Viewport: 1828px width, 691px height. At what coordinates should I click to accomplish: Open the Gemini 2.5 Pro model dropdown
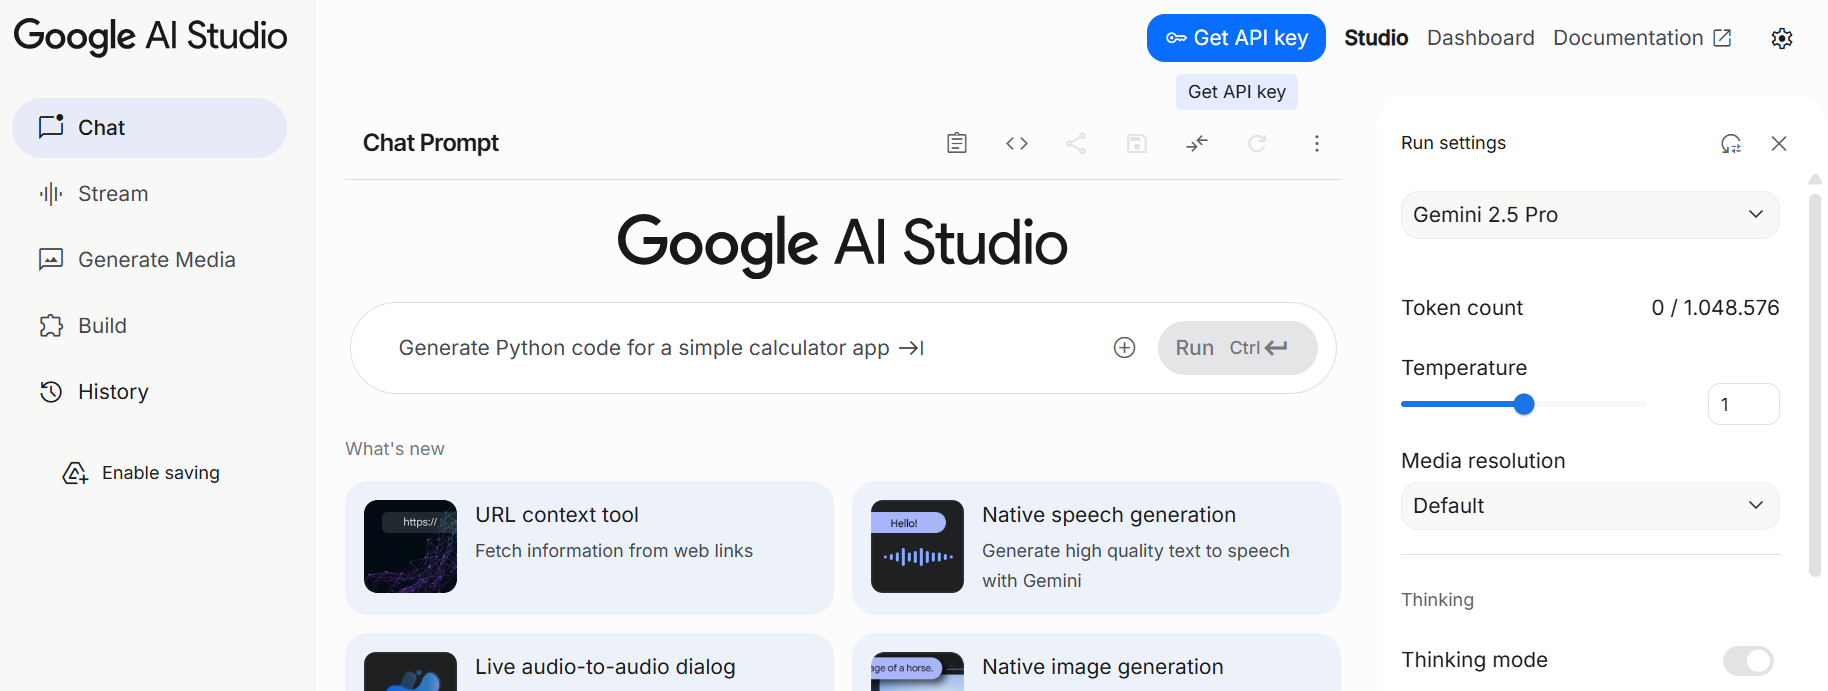(1590, 215)
